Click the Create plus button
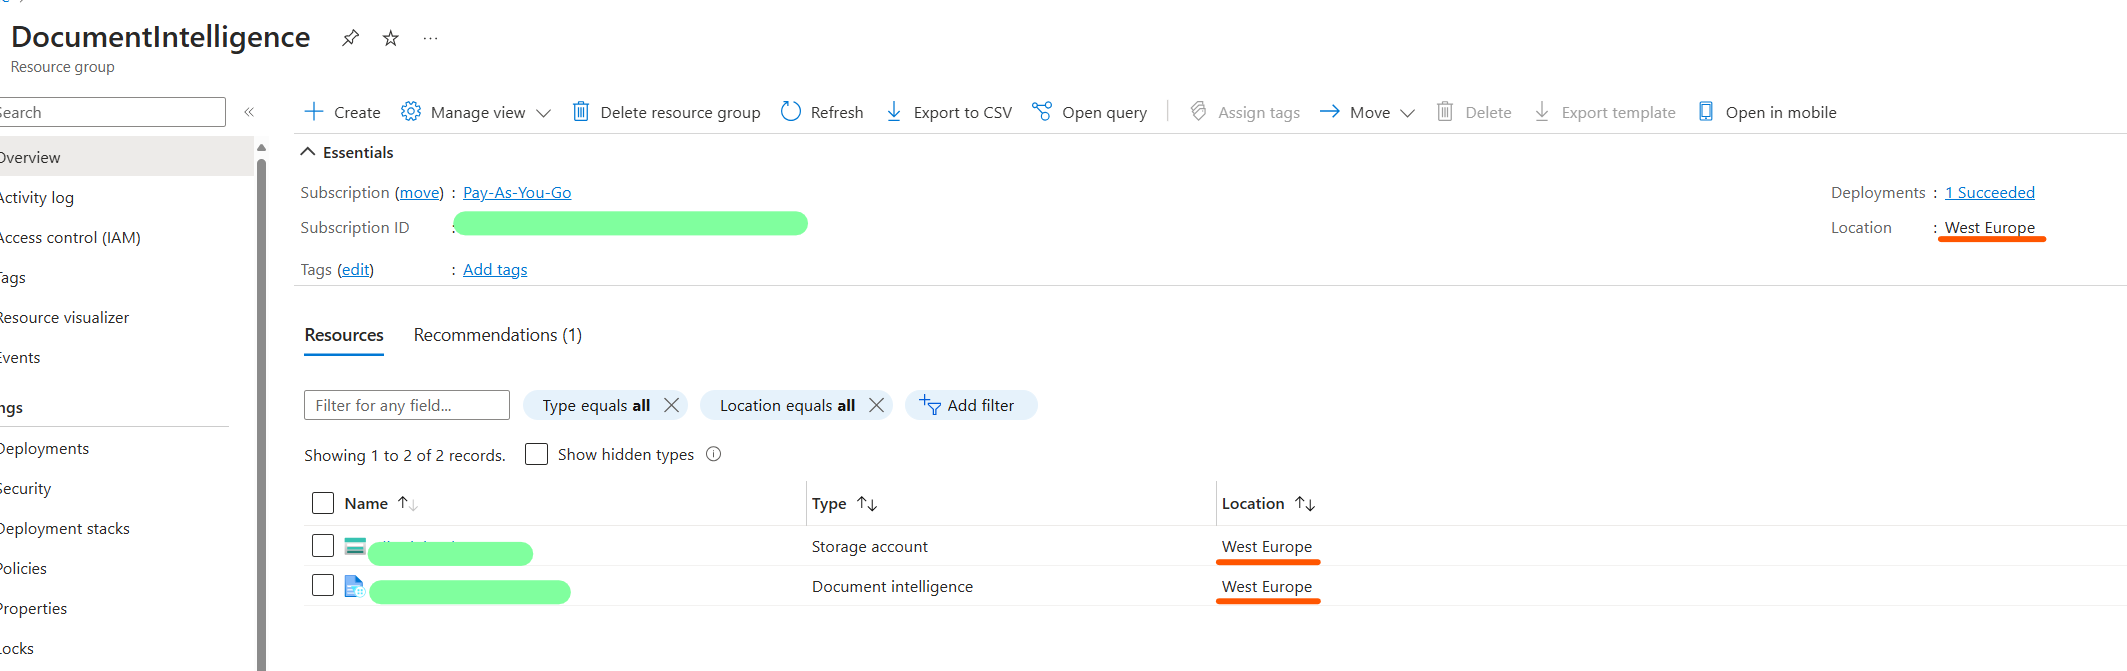 342,112
